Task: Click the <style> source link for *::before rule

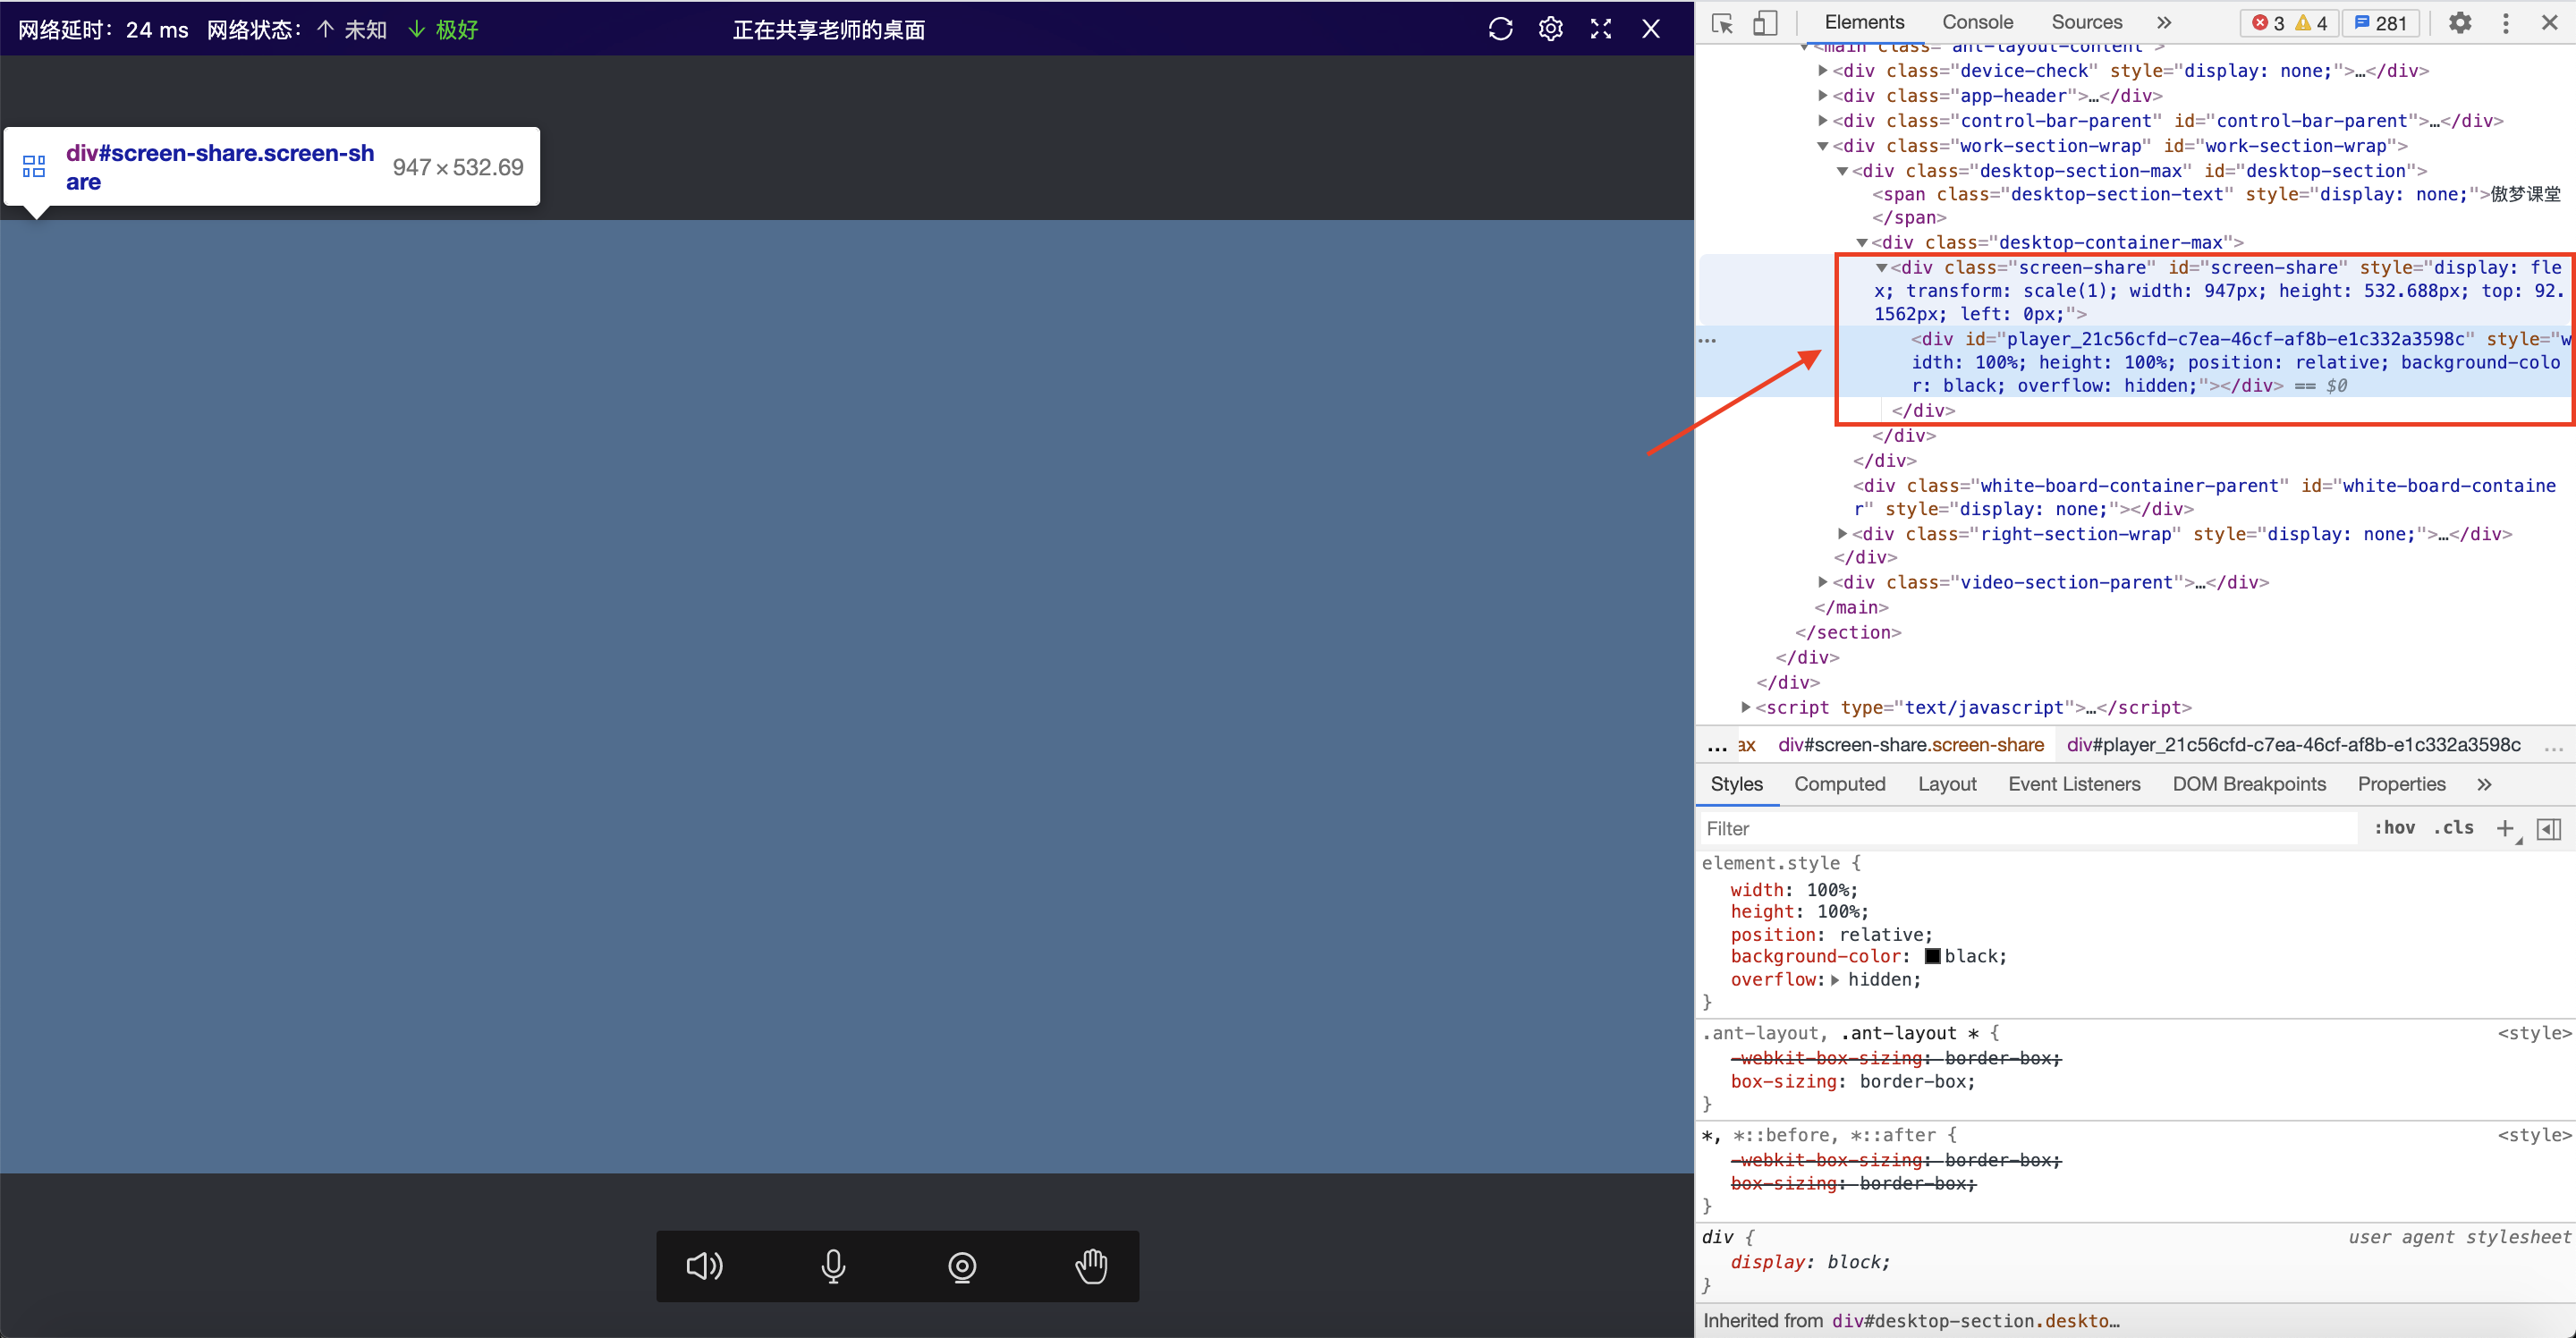Action: click(2533, 1135)
